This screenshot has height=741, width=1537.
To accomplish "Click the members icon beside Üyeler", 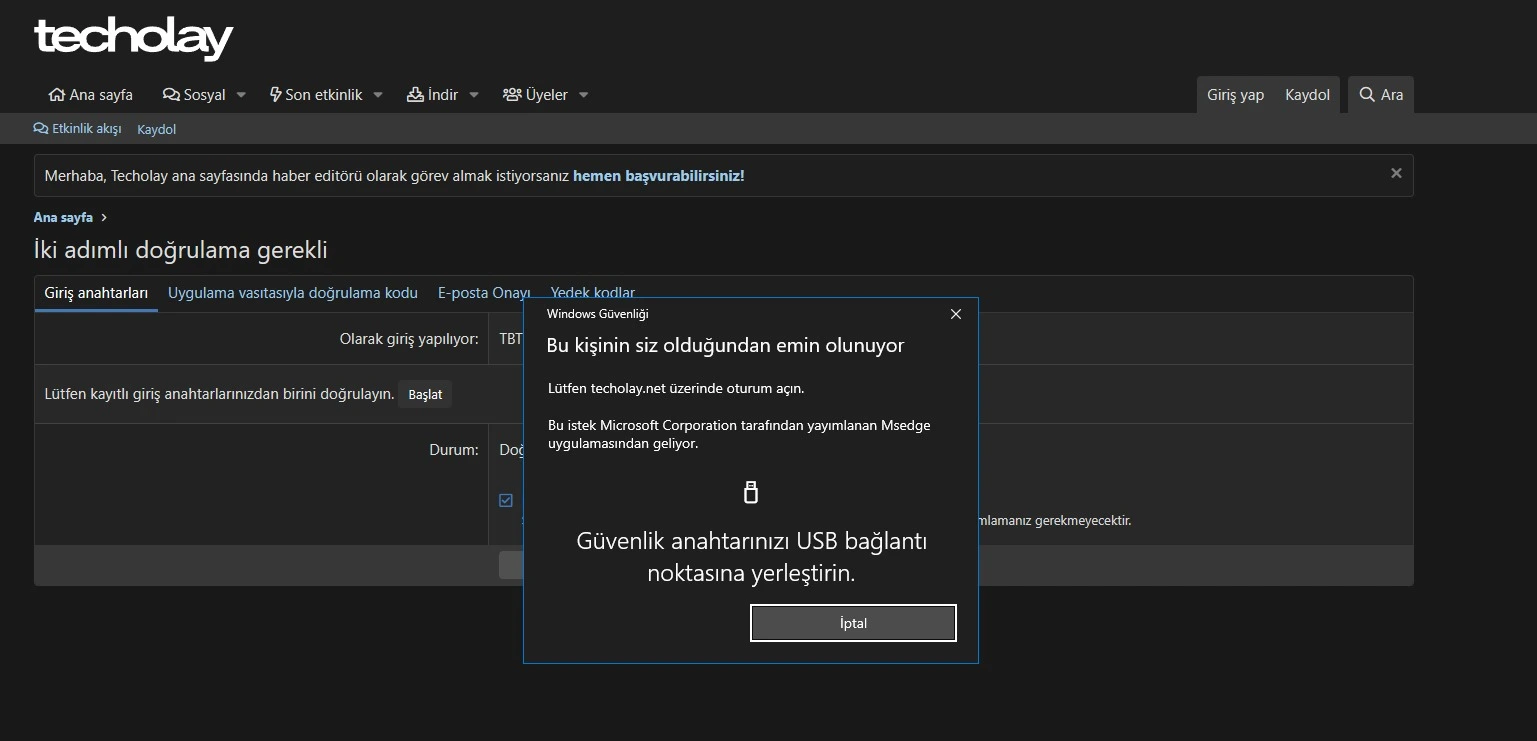I will pyautogui.click(x=512, y=95).
